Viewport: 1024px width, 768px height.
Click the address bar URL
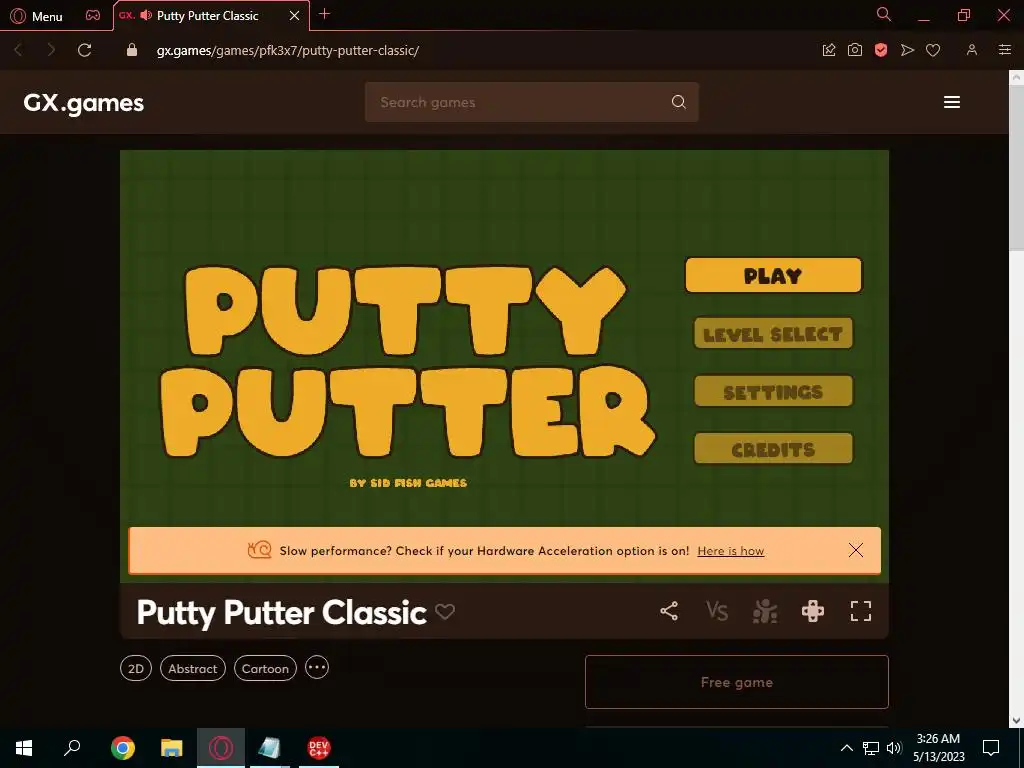tap(288, 50)
